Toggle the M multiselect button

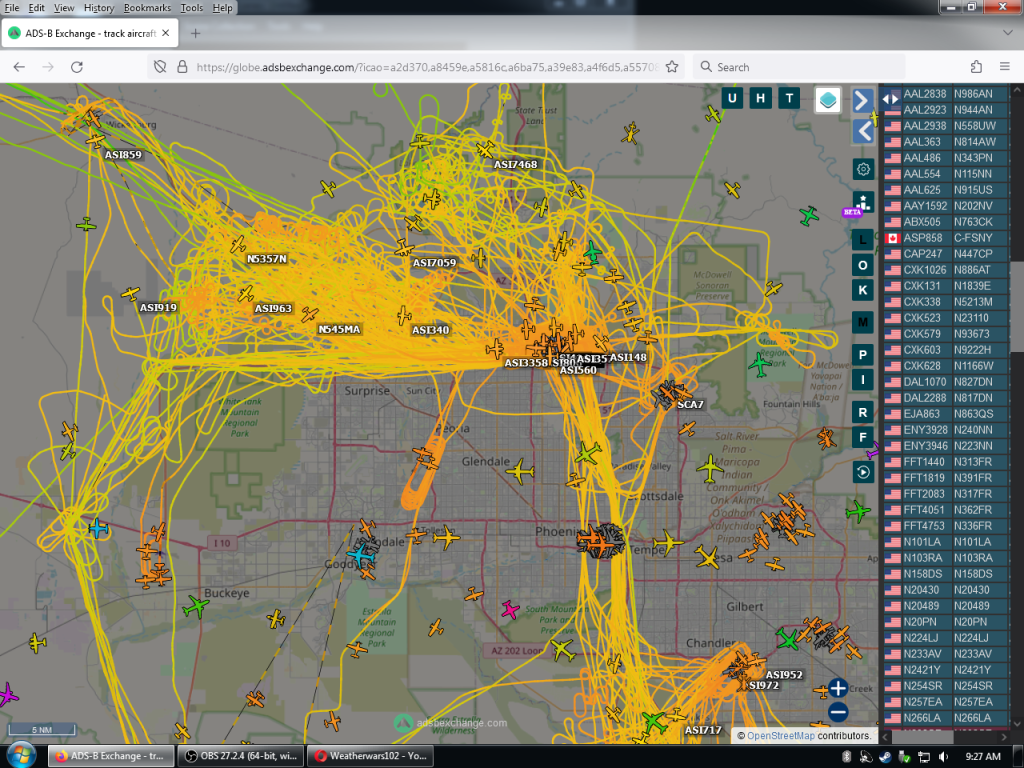863,323
